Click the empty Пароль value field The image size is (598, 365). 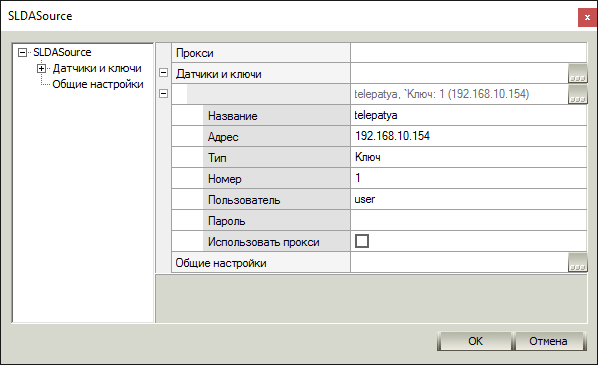468,220
